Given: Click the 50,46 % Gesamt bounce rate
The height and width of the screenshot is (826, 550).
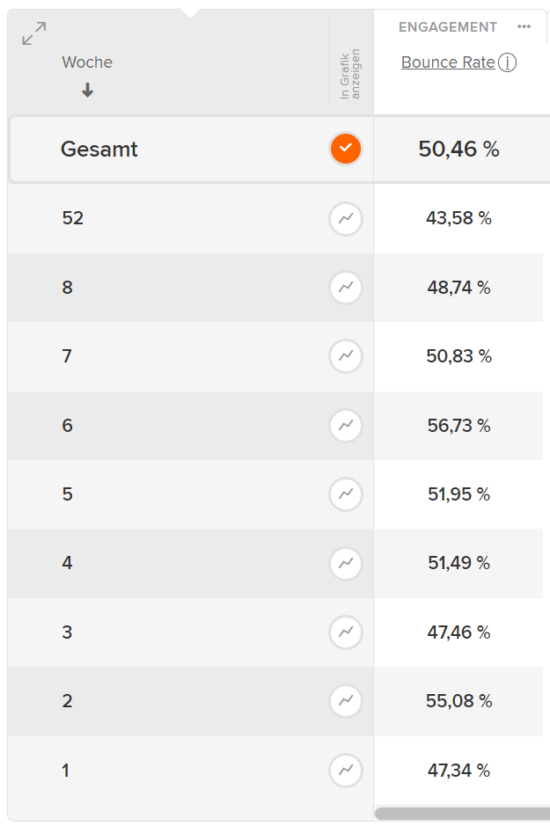Looking at the screenshot, I should tap(459, 149).
